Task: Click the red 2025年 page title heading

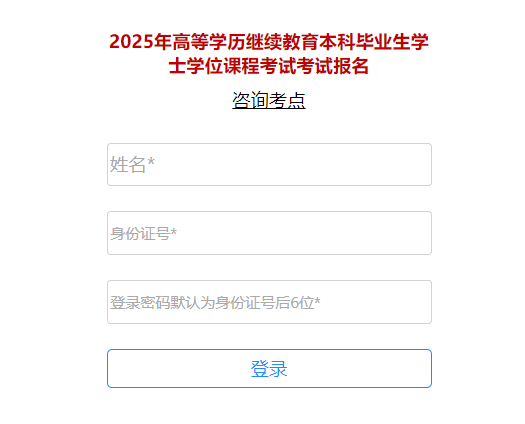Action: tap(269, 54)
